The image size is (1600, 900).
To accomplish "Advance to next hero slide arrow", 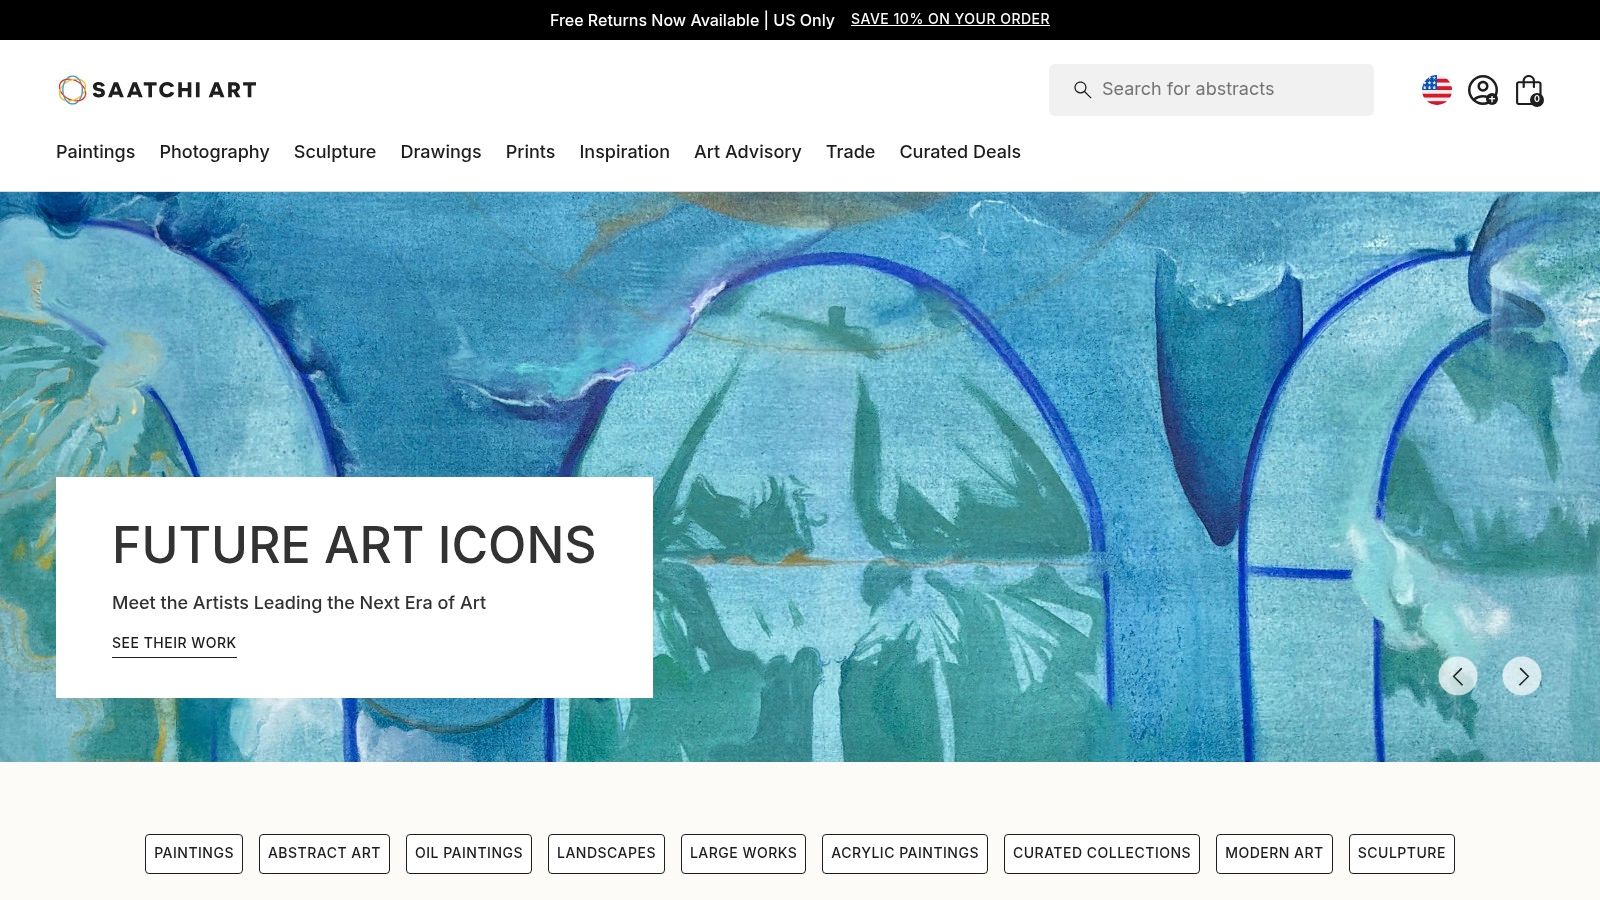I will pyautogui.click(x=1522, y=677).
